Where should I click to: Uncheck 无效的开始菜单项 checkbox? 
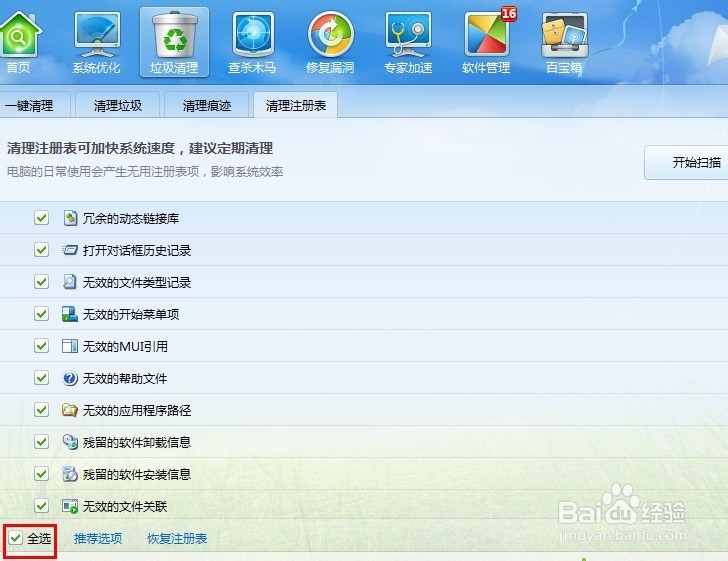[41, 314]
